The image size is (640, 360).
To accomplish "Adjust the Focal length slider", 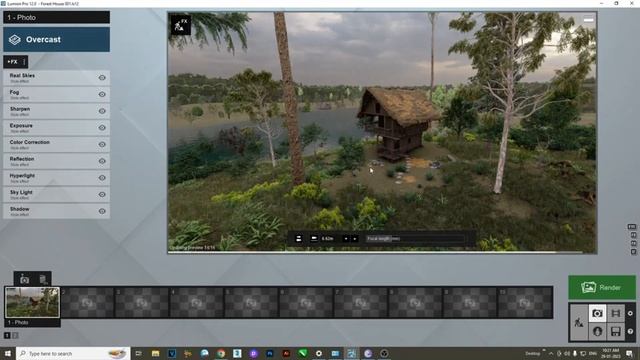I will (415, 238).
